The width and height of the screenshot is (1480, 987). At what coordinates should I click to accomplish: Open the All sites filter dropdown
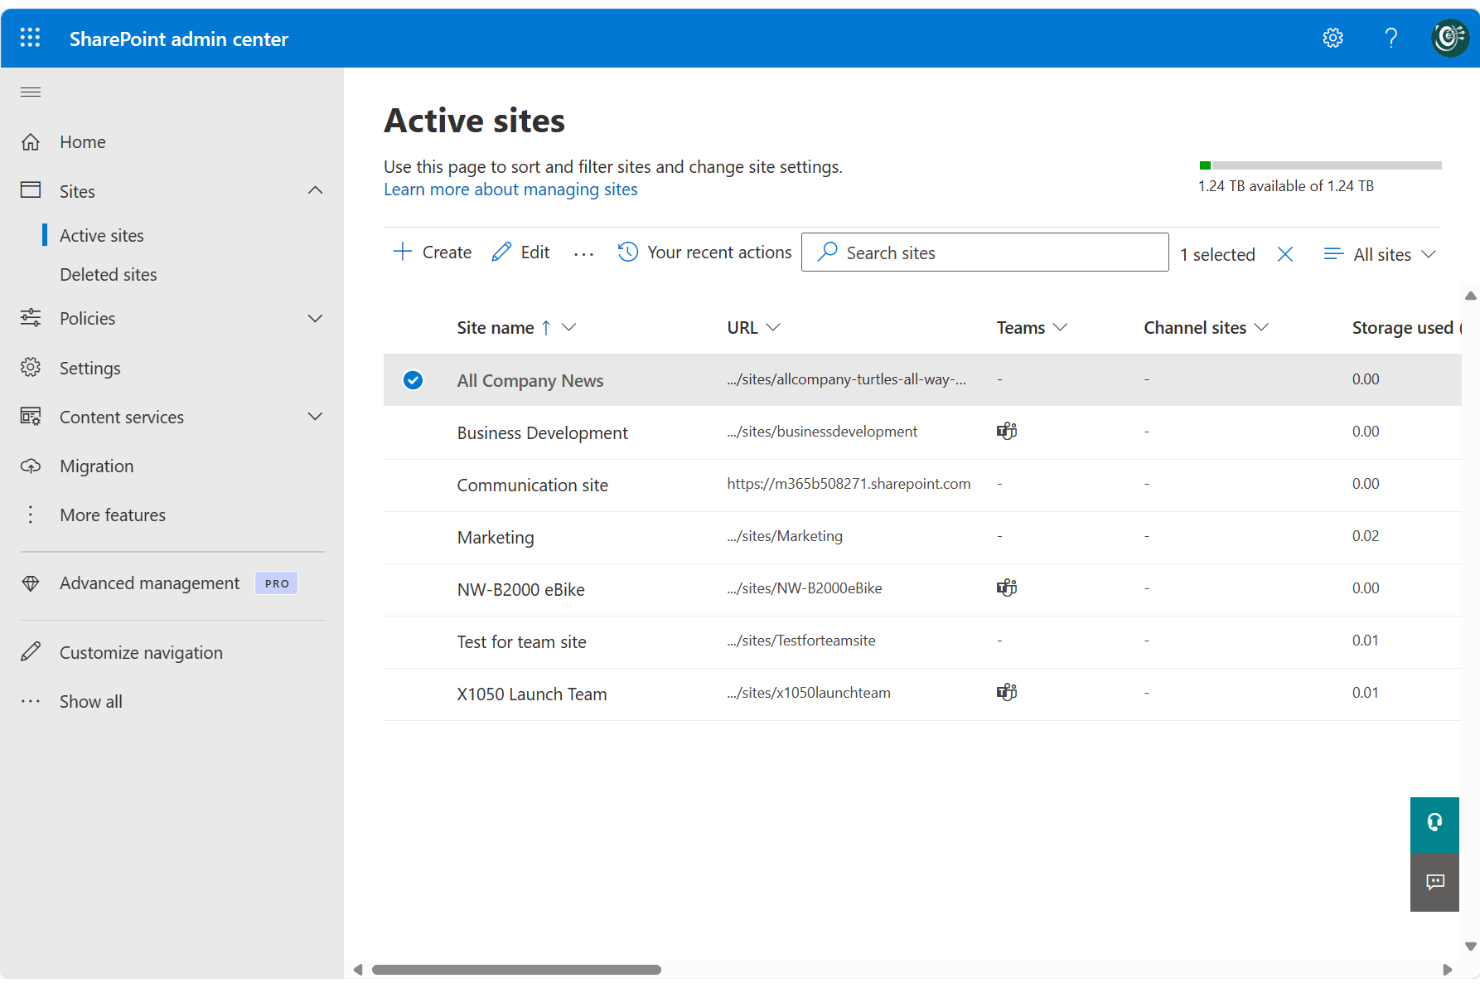[1380, 254]
